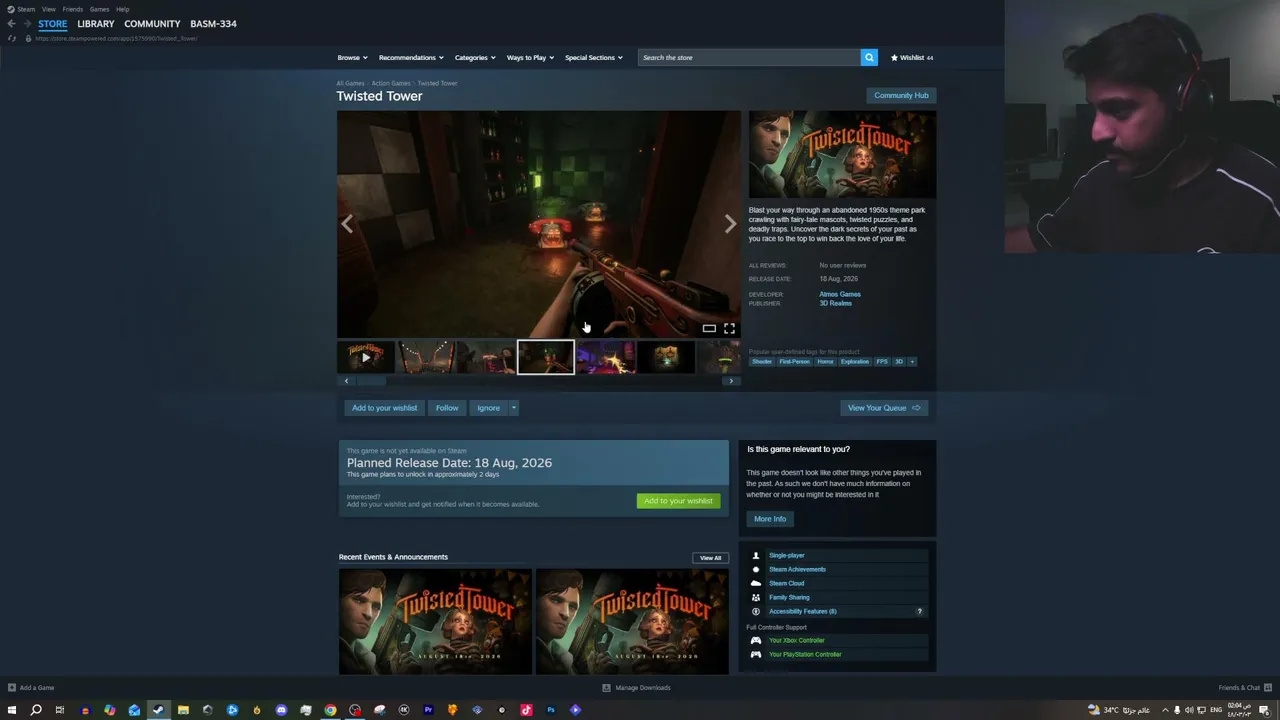
Task: Click the Community Hub button
Action: 901,96
